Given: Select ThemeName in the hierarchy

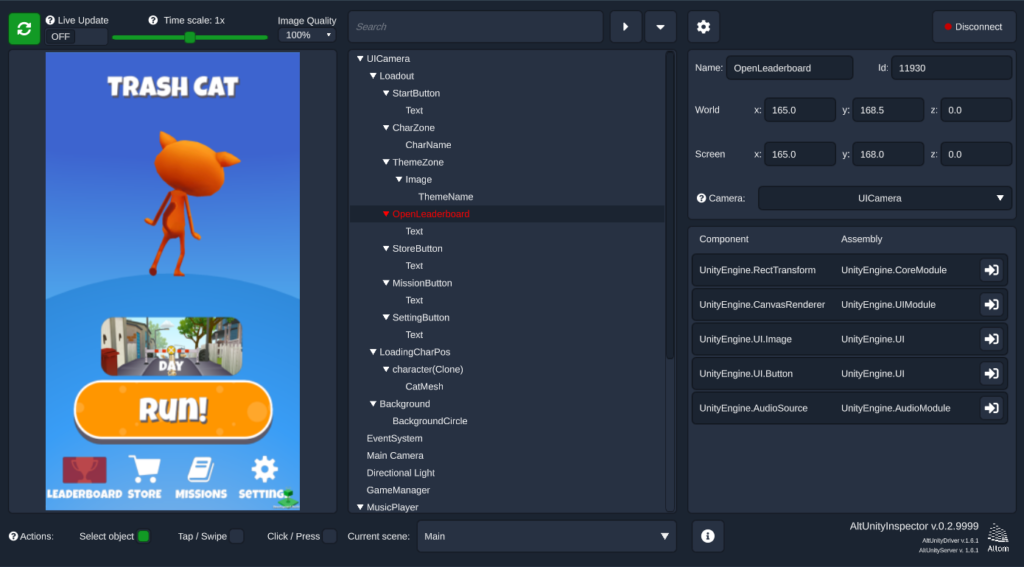Looking at the screenshot, I should coord(445,197).
